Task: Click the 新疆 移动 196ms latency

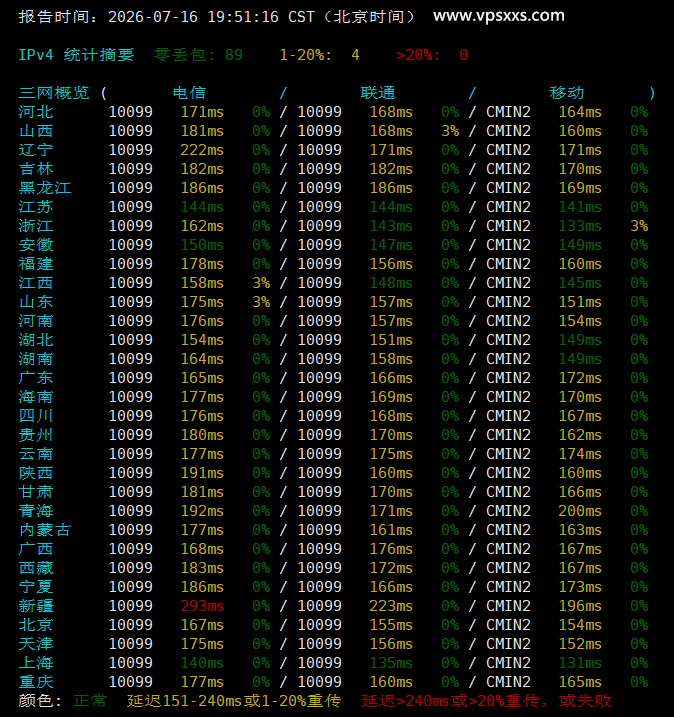Action: point(580,606)
